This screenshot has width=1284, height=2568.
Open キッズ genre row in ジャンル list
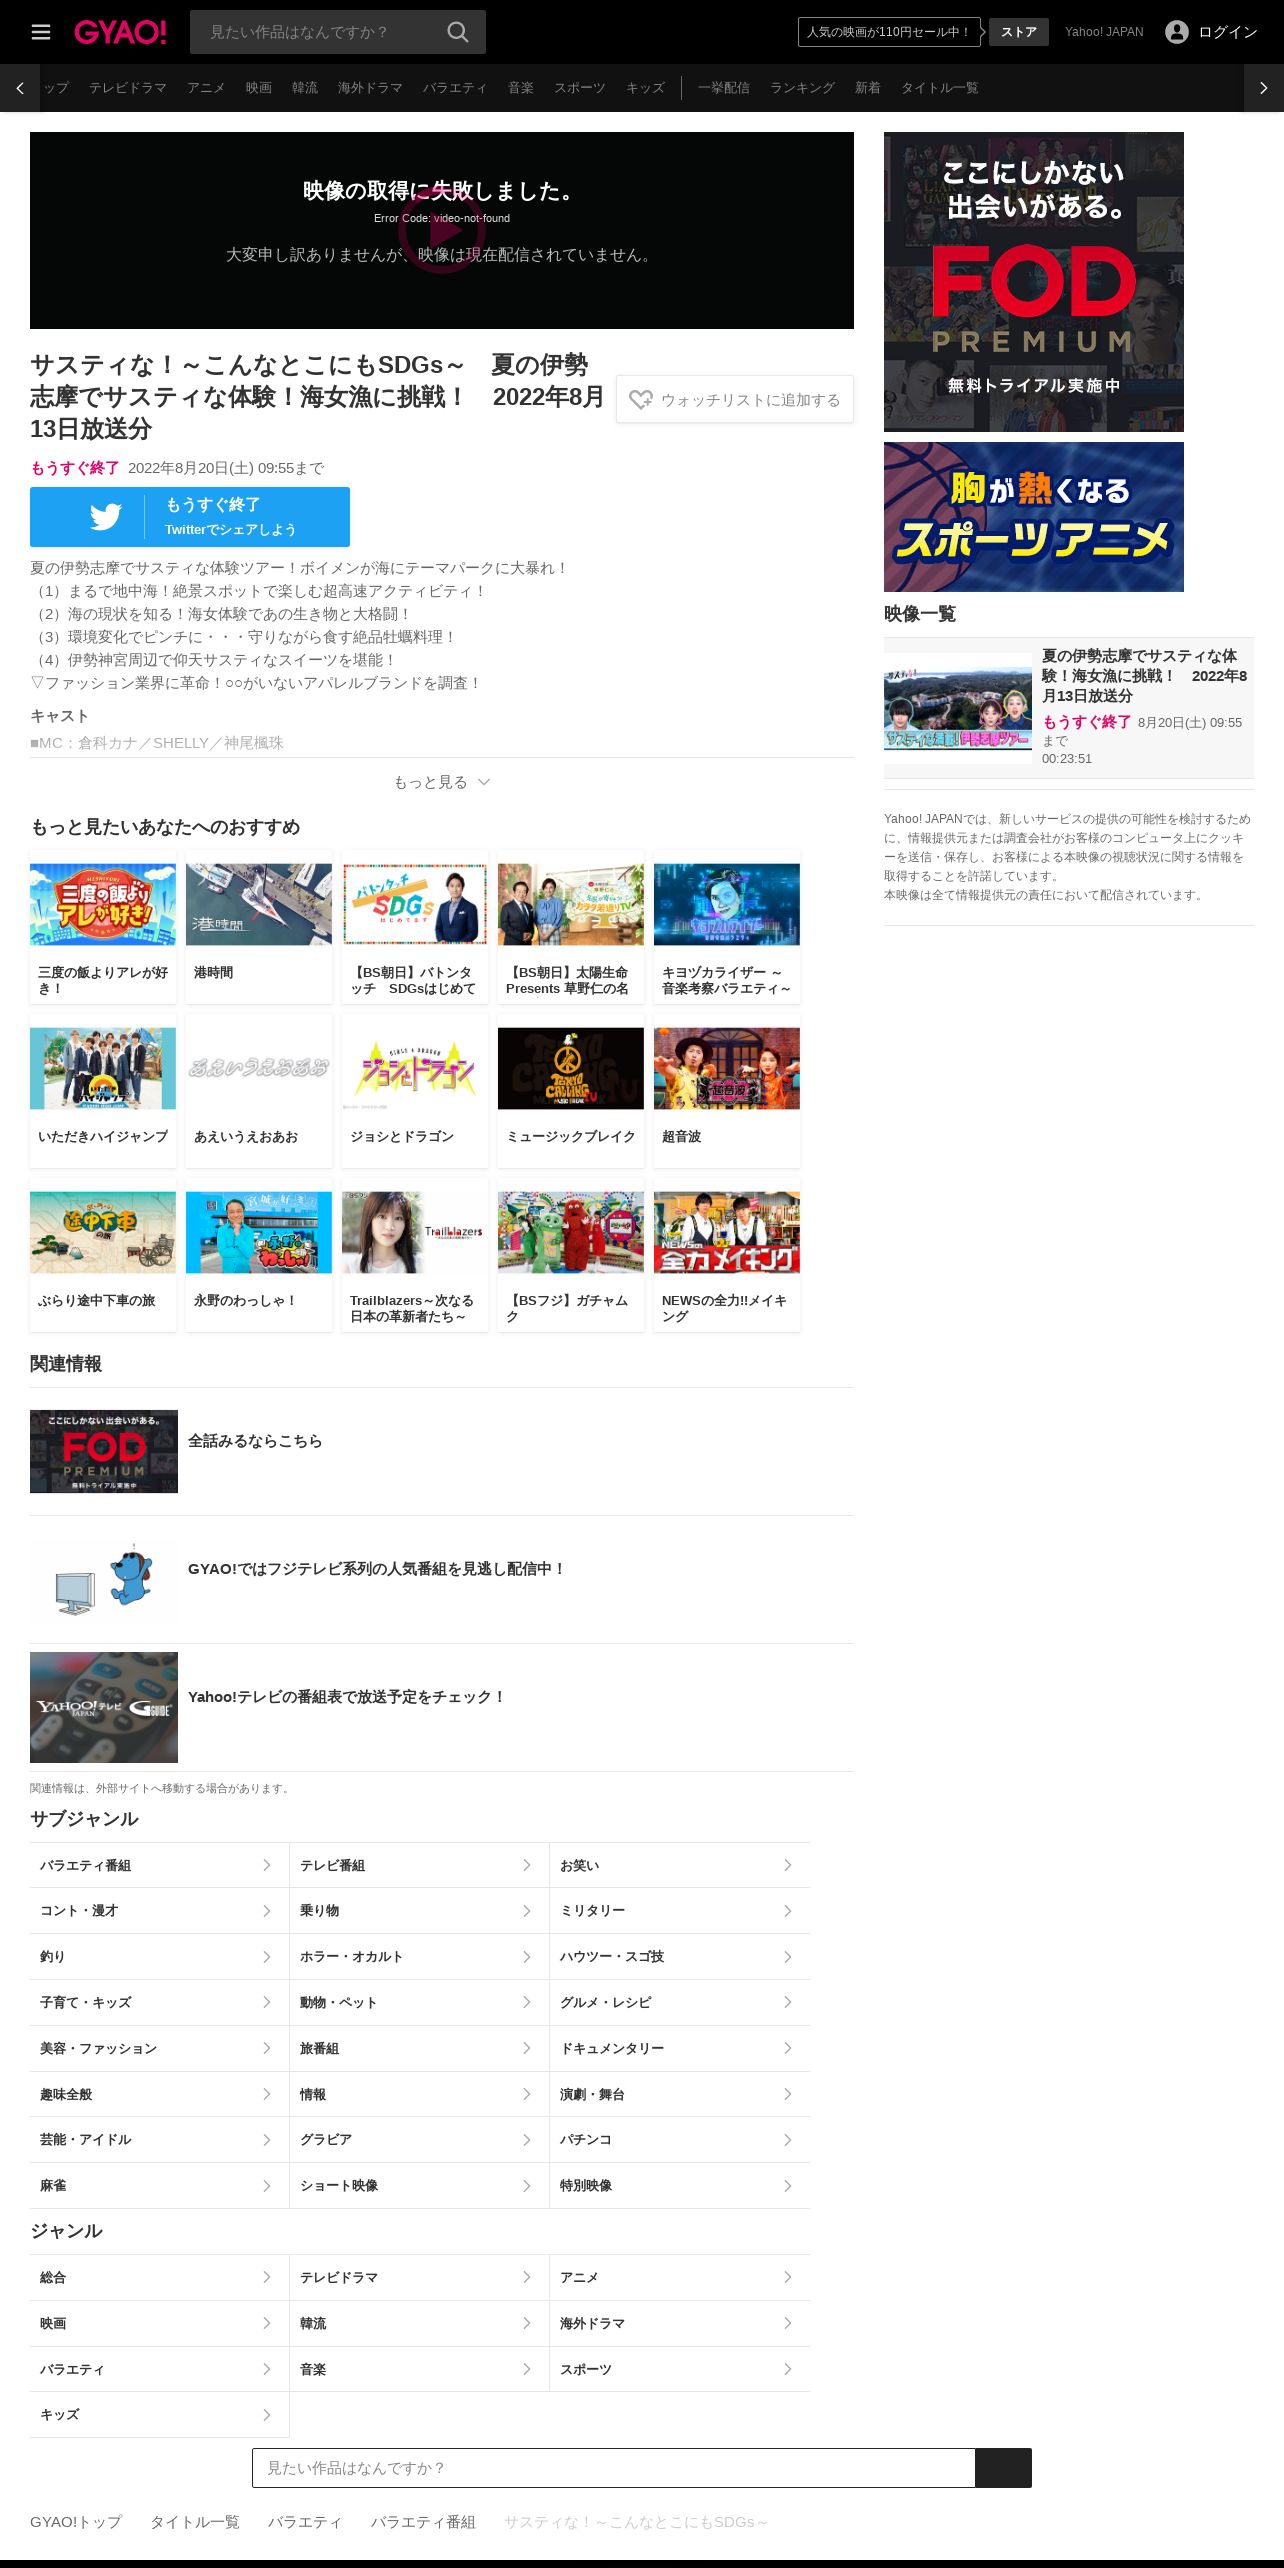point(159,2414)
